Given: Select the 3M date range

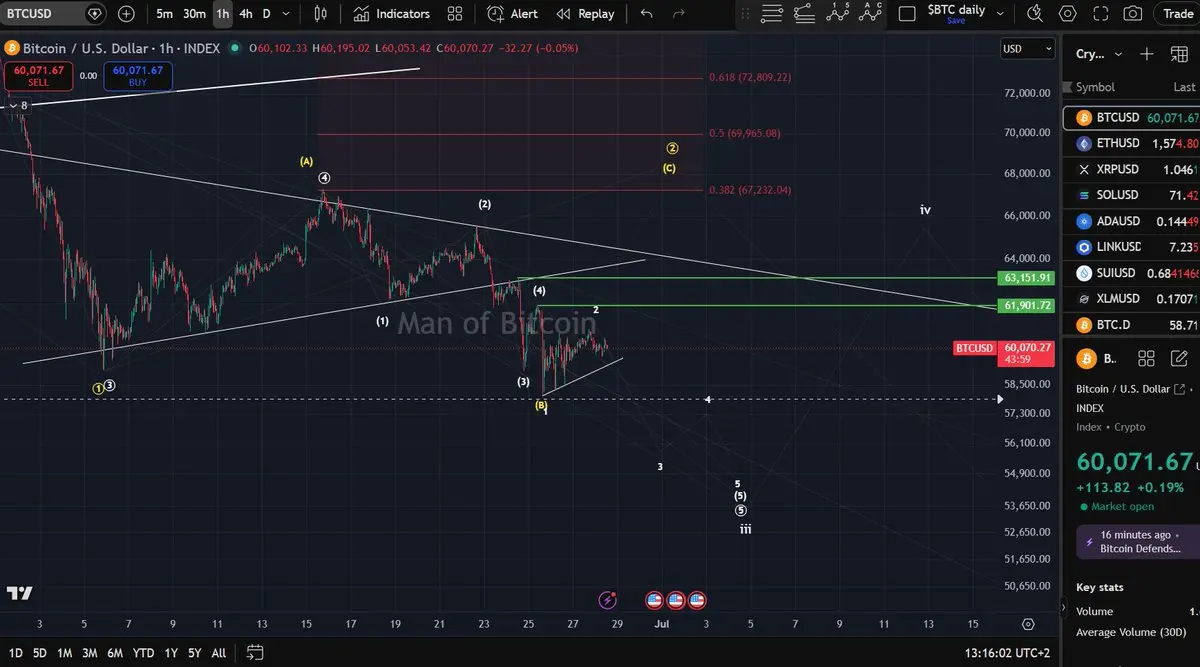Looking at the screenshot, I should click(x=90, y=653).
